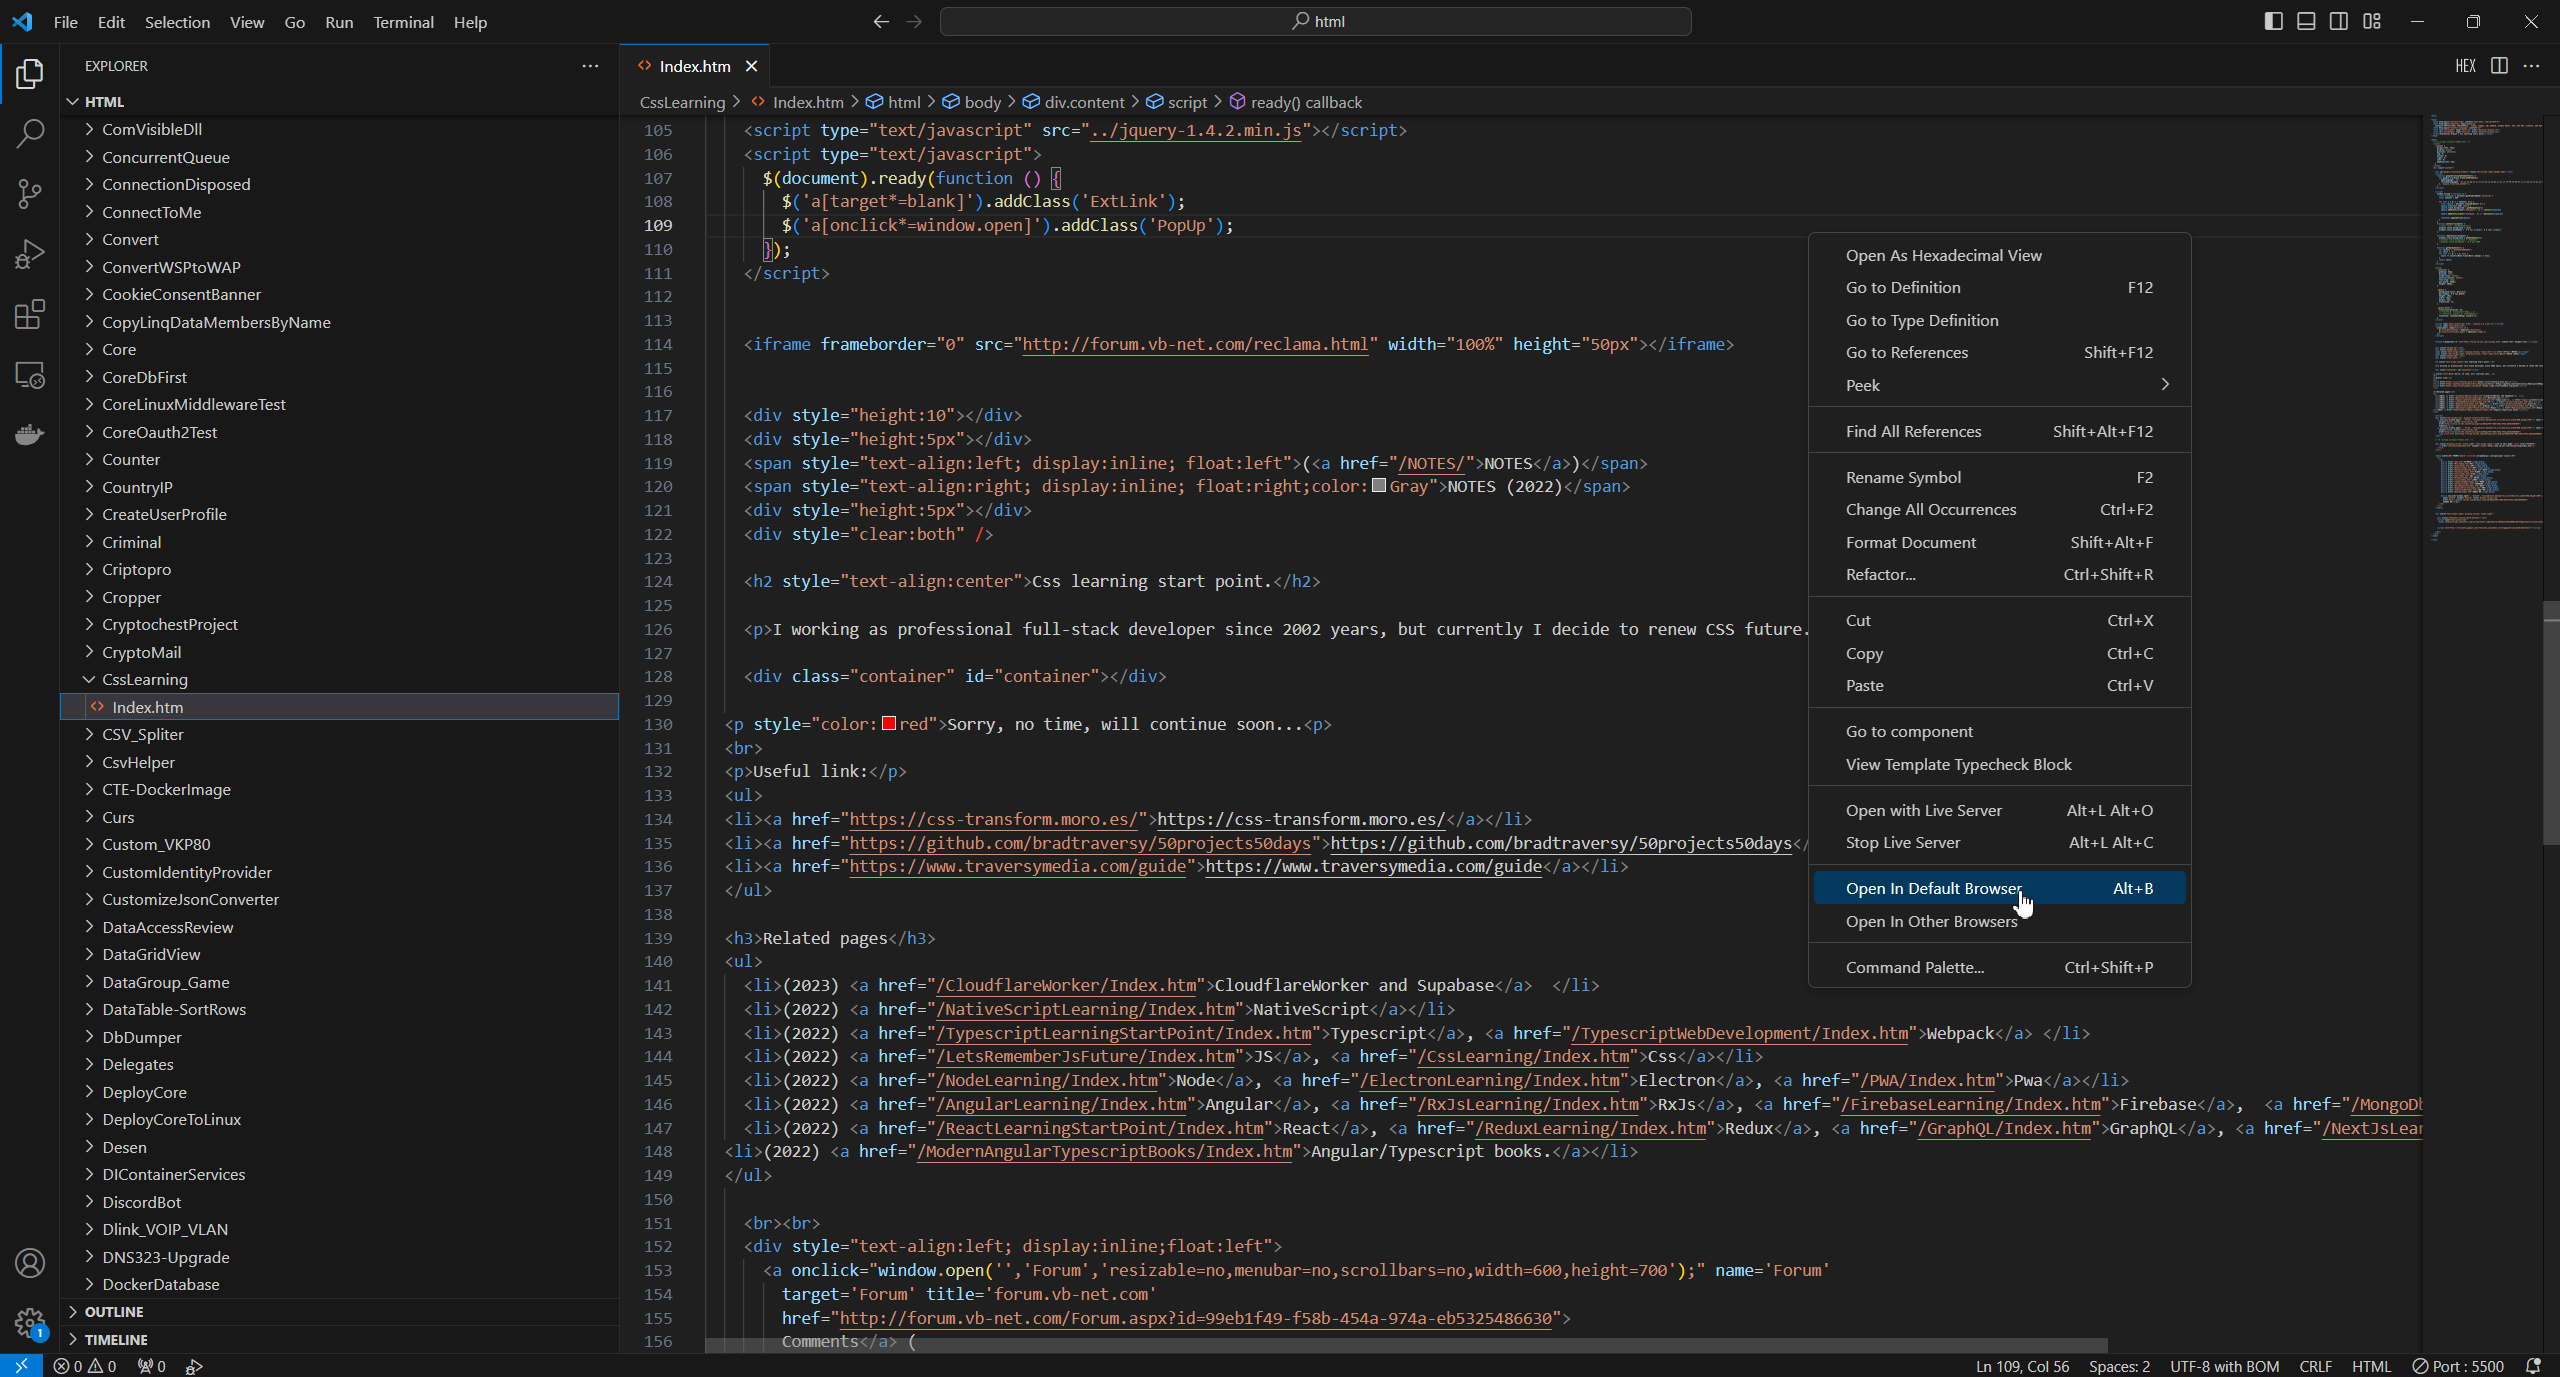
Task: Toggle Secondary Side Bar layout button
Action: point(2339,21)
